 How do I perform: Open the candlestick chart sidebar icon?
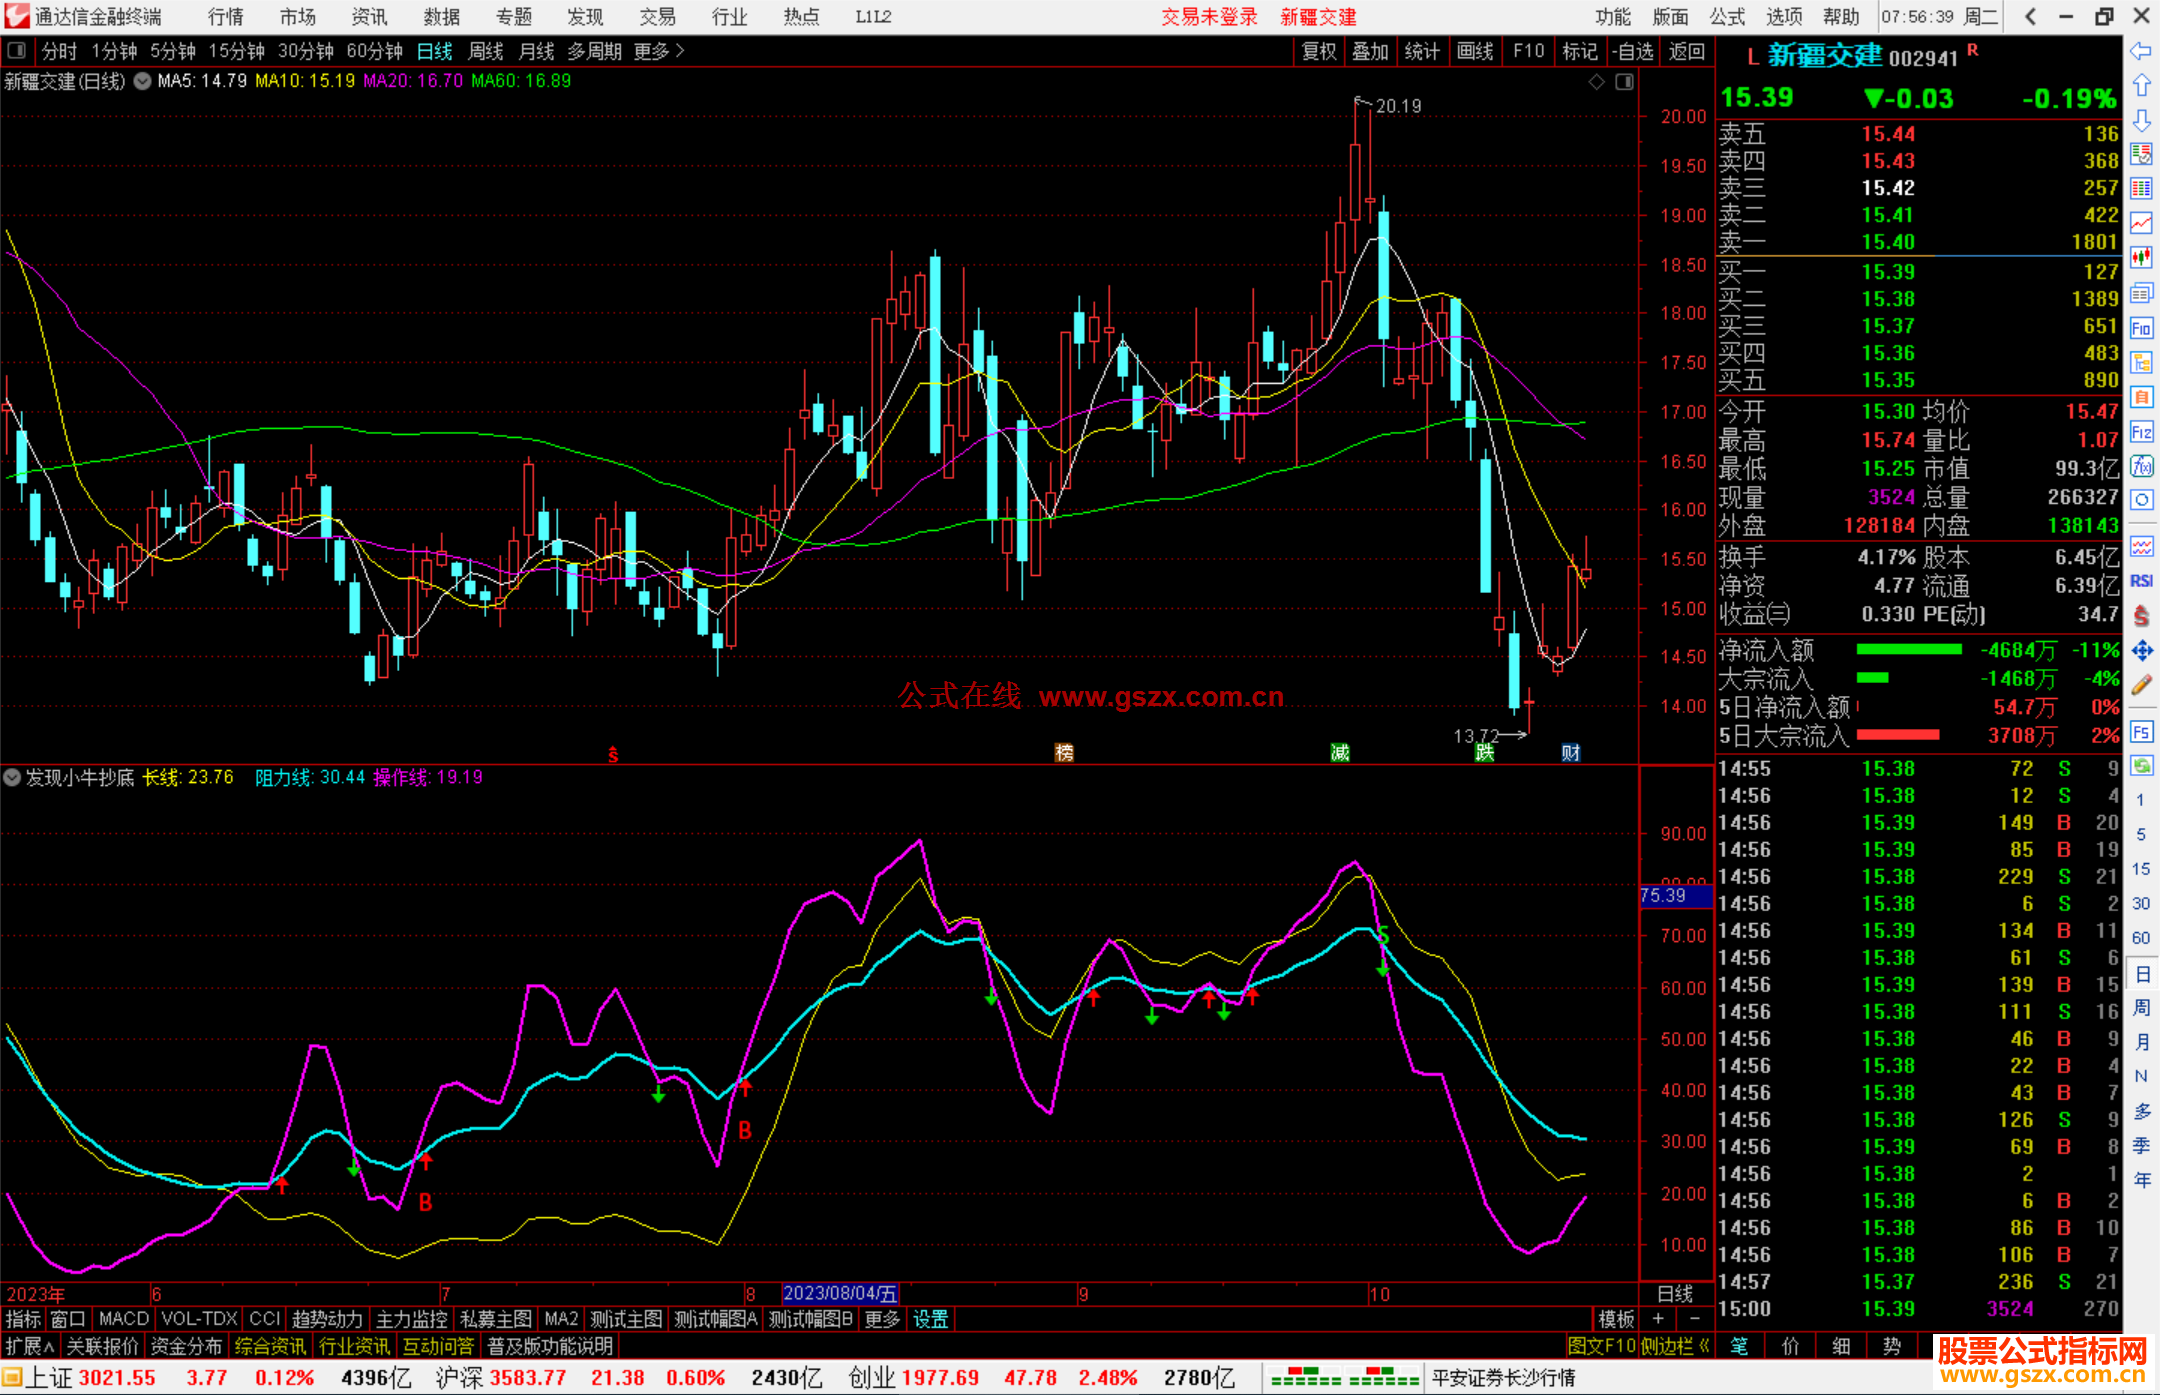[2141, 258]
